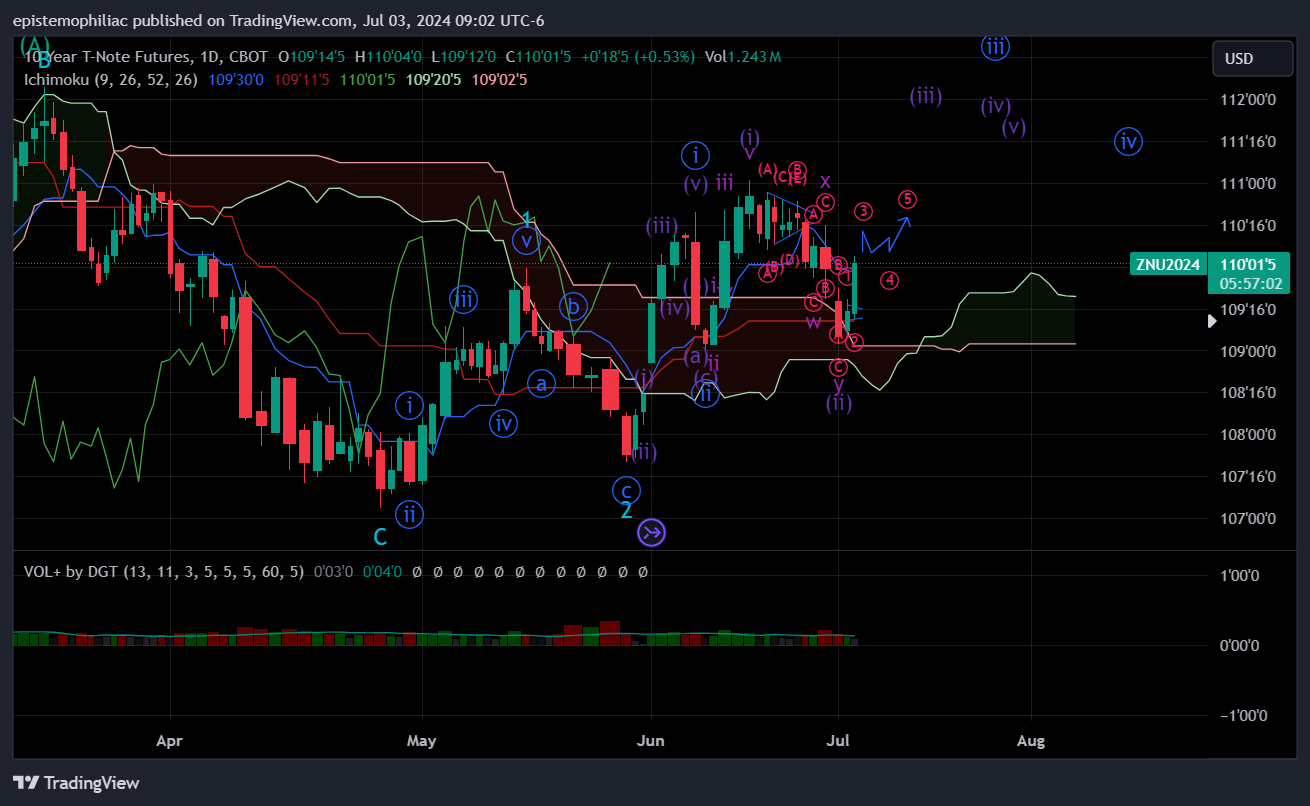This screenshot has height=806, width=1310.
Task: Select the magenta x wave label
Action: tap(825, 181)
